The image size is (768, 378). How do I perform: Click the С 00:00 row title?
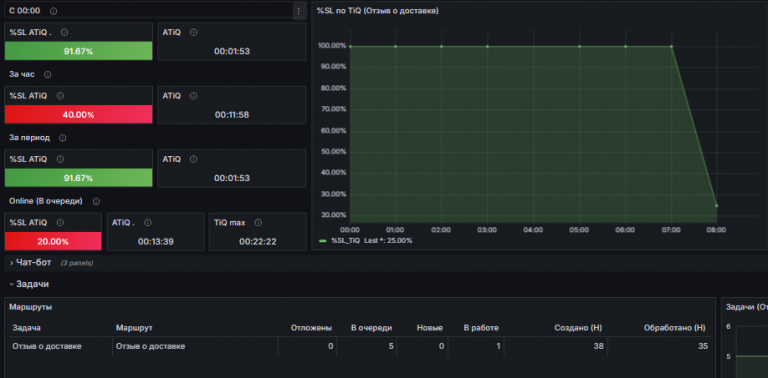click(25, 11)
